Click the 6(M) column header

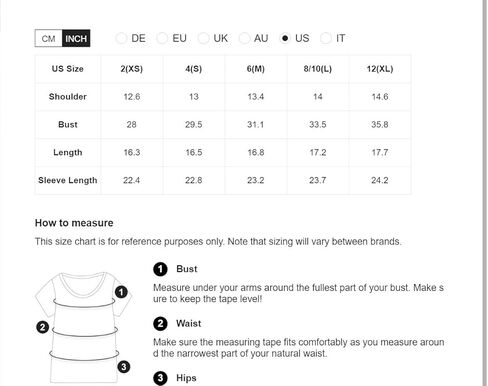tap(256, 69)
